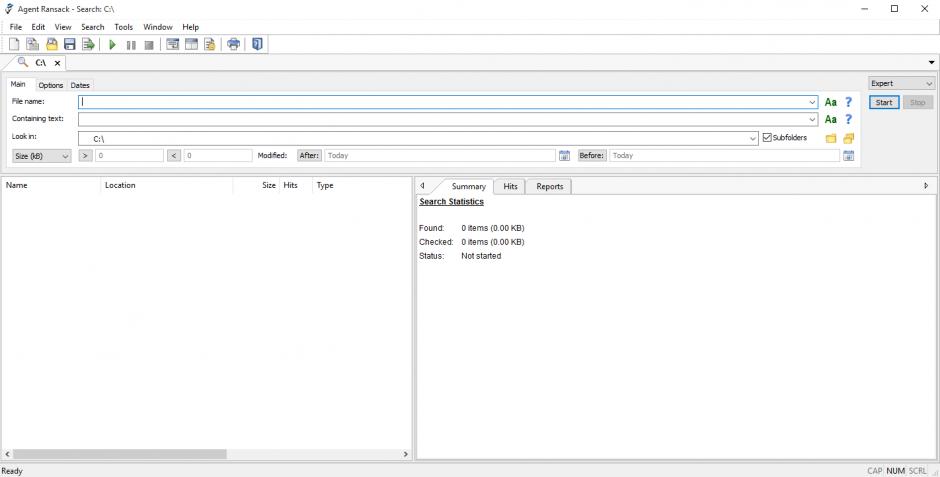This screenshot has height=477, width=940.
Task: Click the results list horizontal scrollbar thumb
Action: tap(120, 454)
